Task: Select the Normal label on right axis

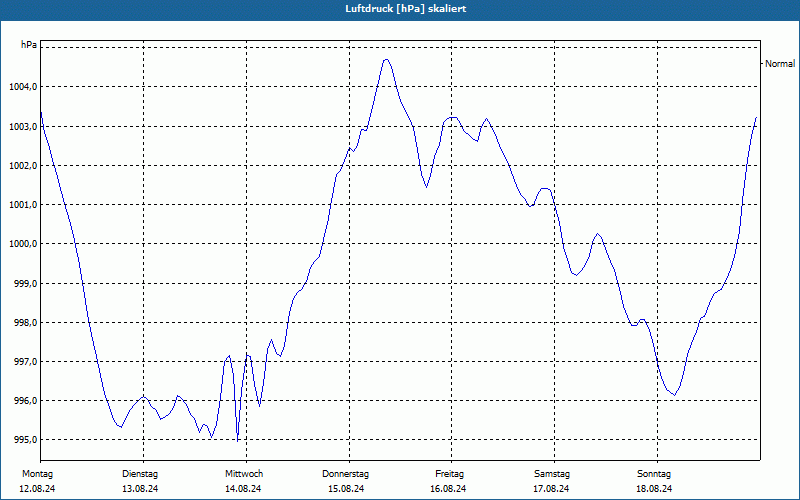Action: click(780, 64)
